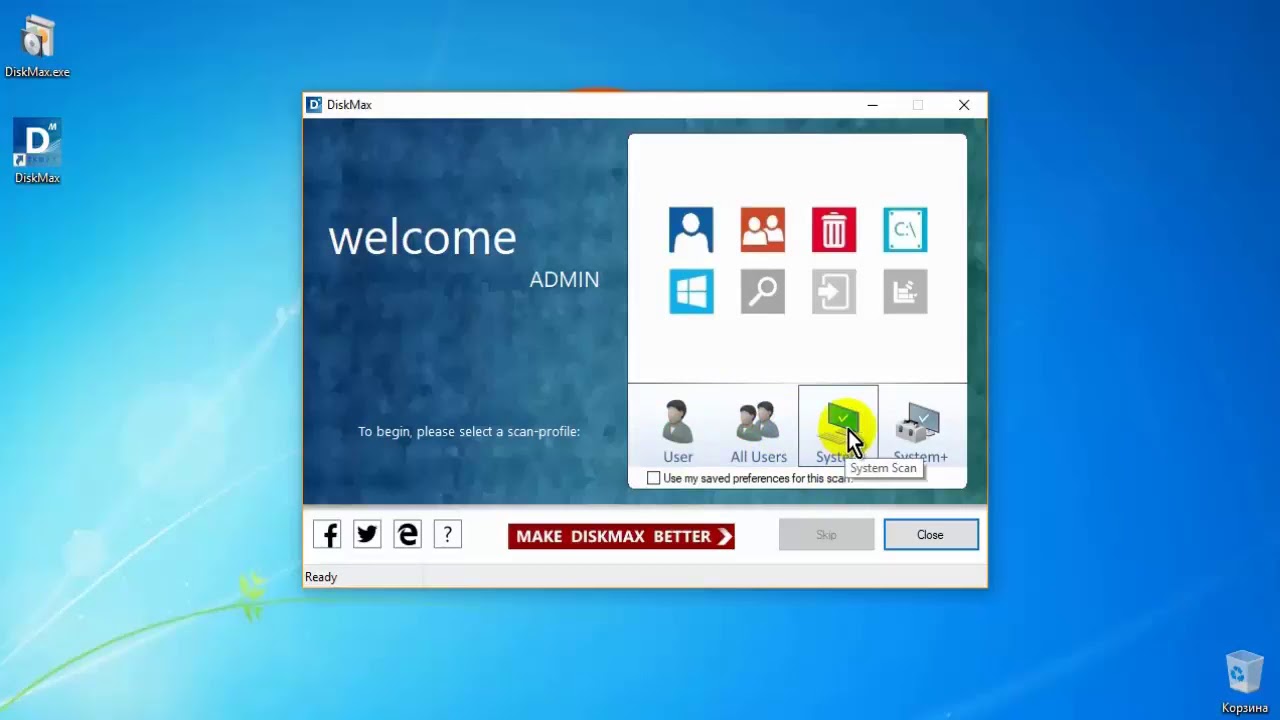Click the teal C:\ drive icon tile
The width and height of the screenshot is (1280, 720).
point(905,230)
